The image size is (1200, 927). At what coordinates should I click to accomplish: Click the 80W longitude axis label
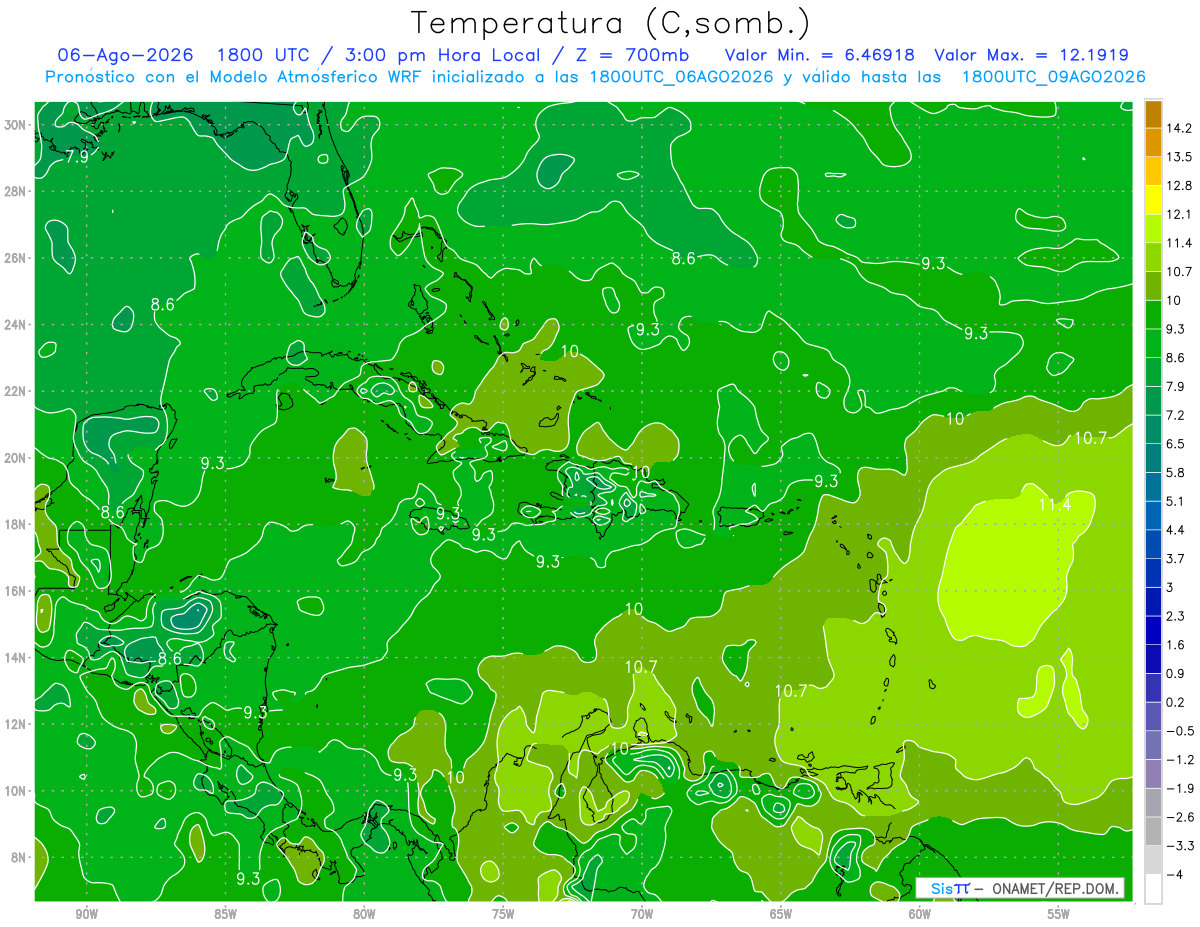[x=364, y=914]
